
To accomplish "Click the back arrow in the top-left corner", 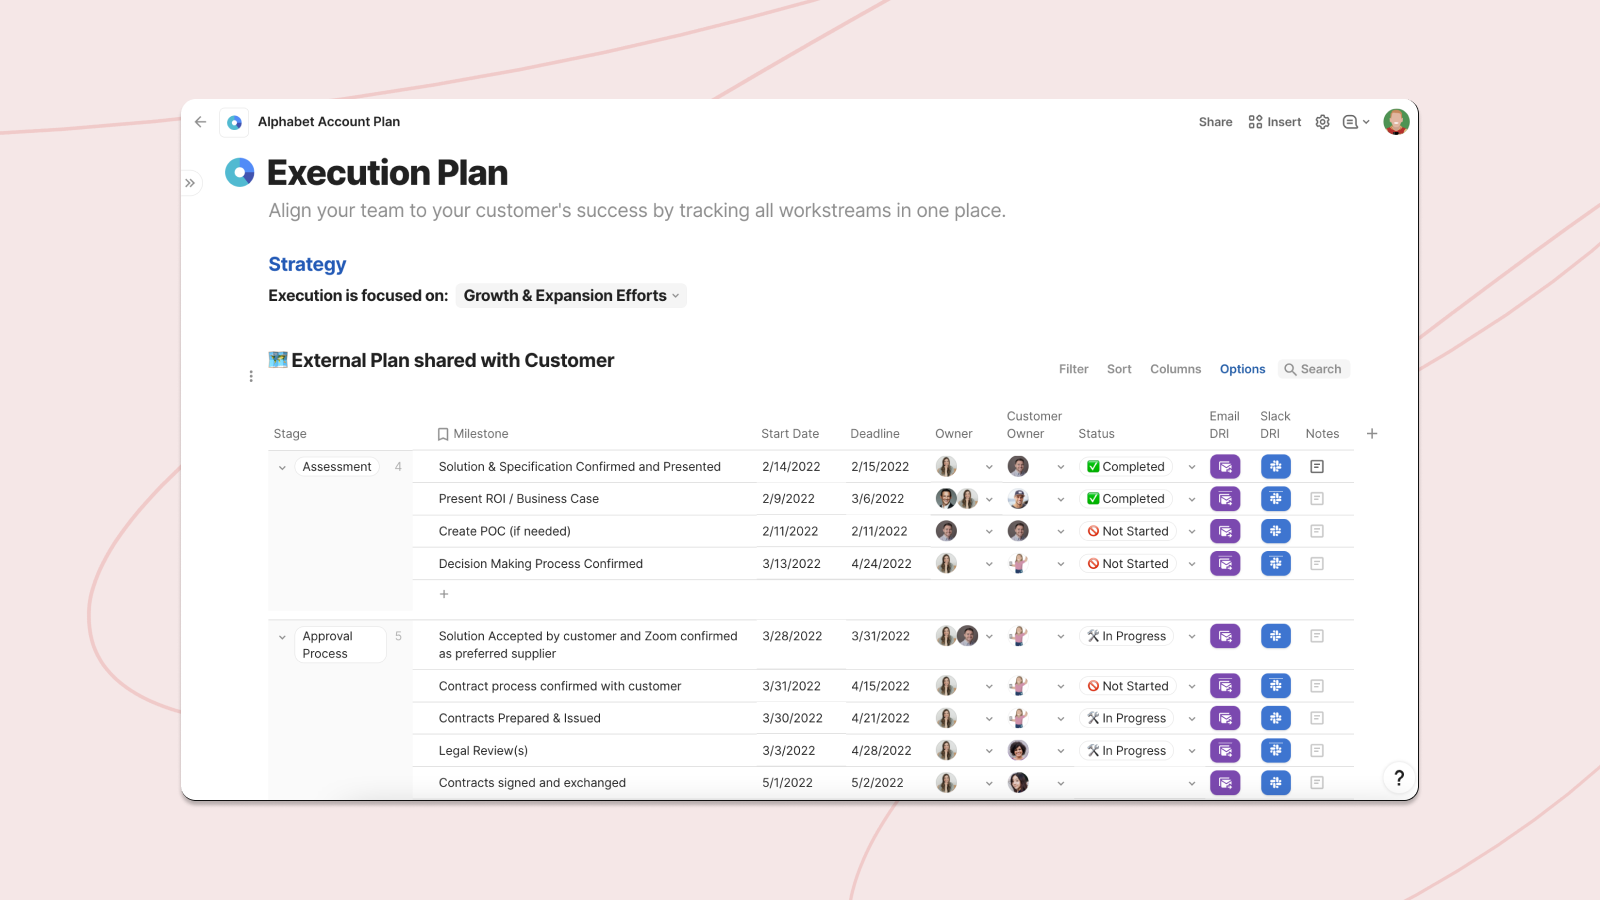I will click(200, 121).
